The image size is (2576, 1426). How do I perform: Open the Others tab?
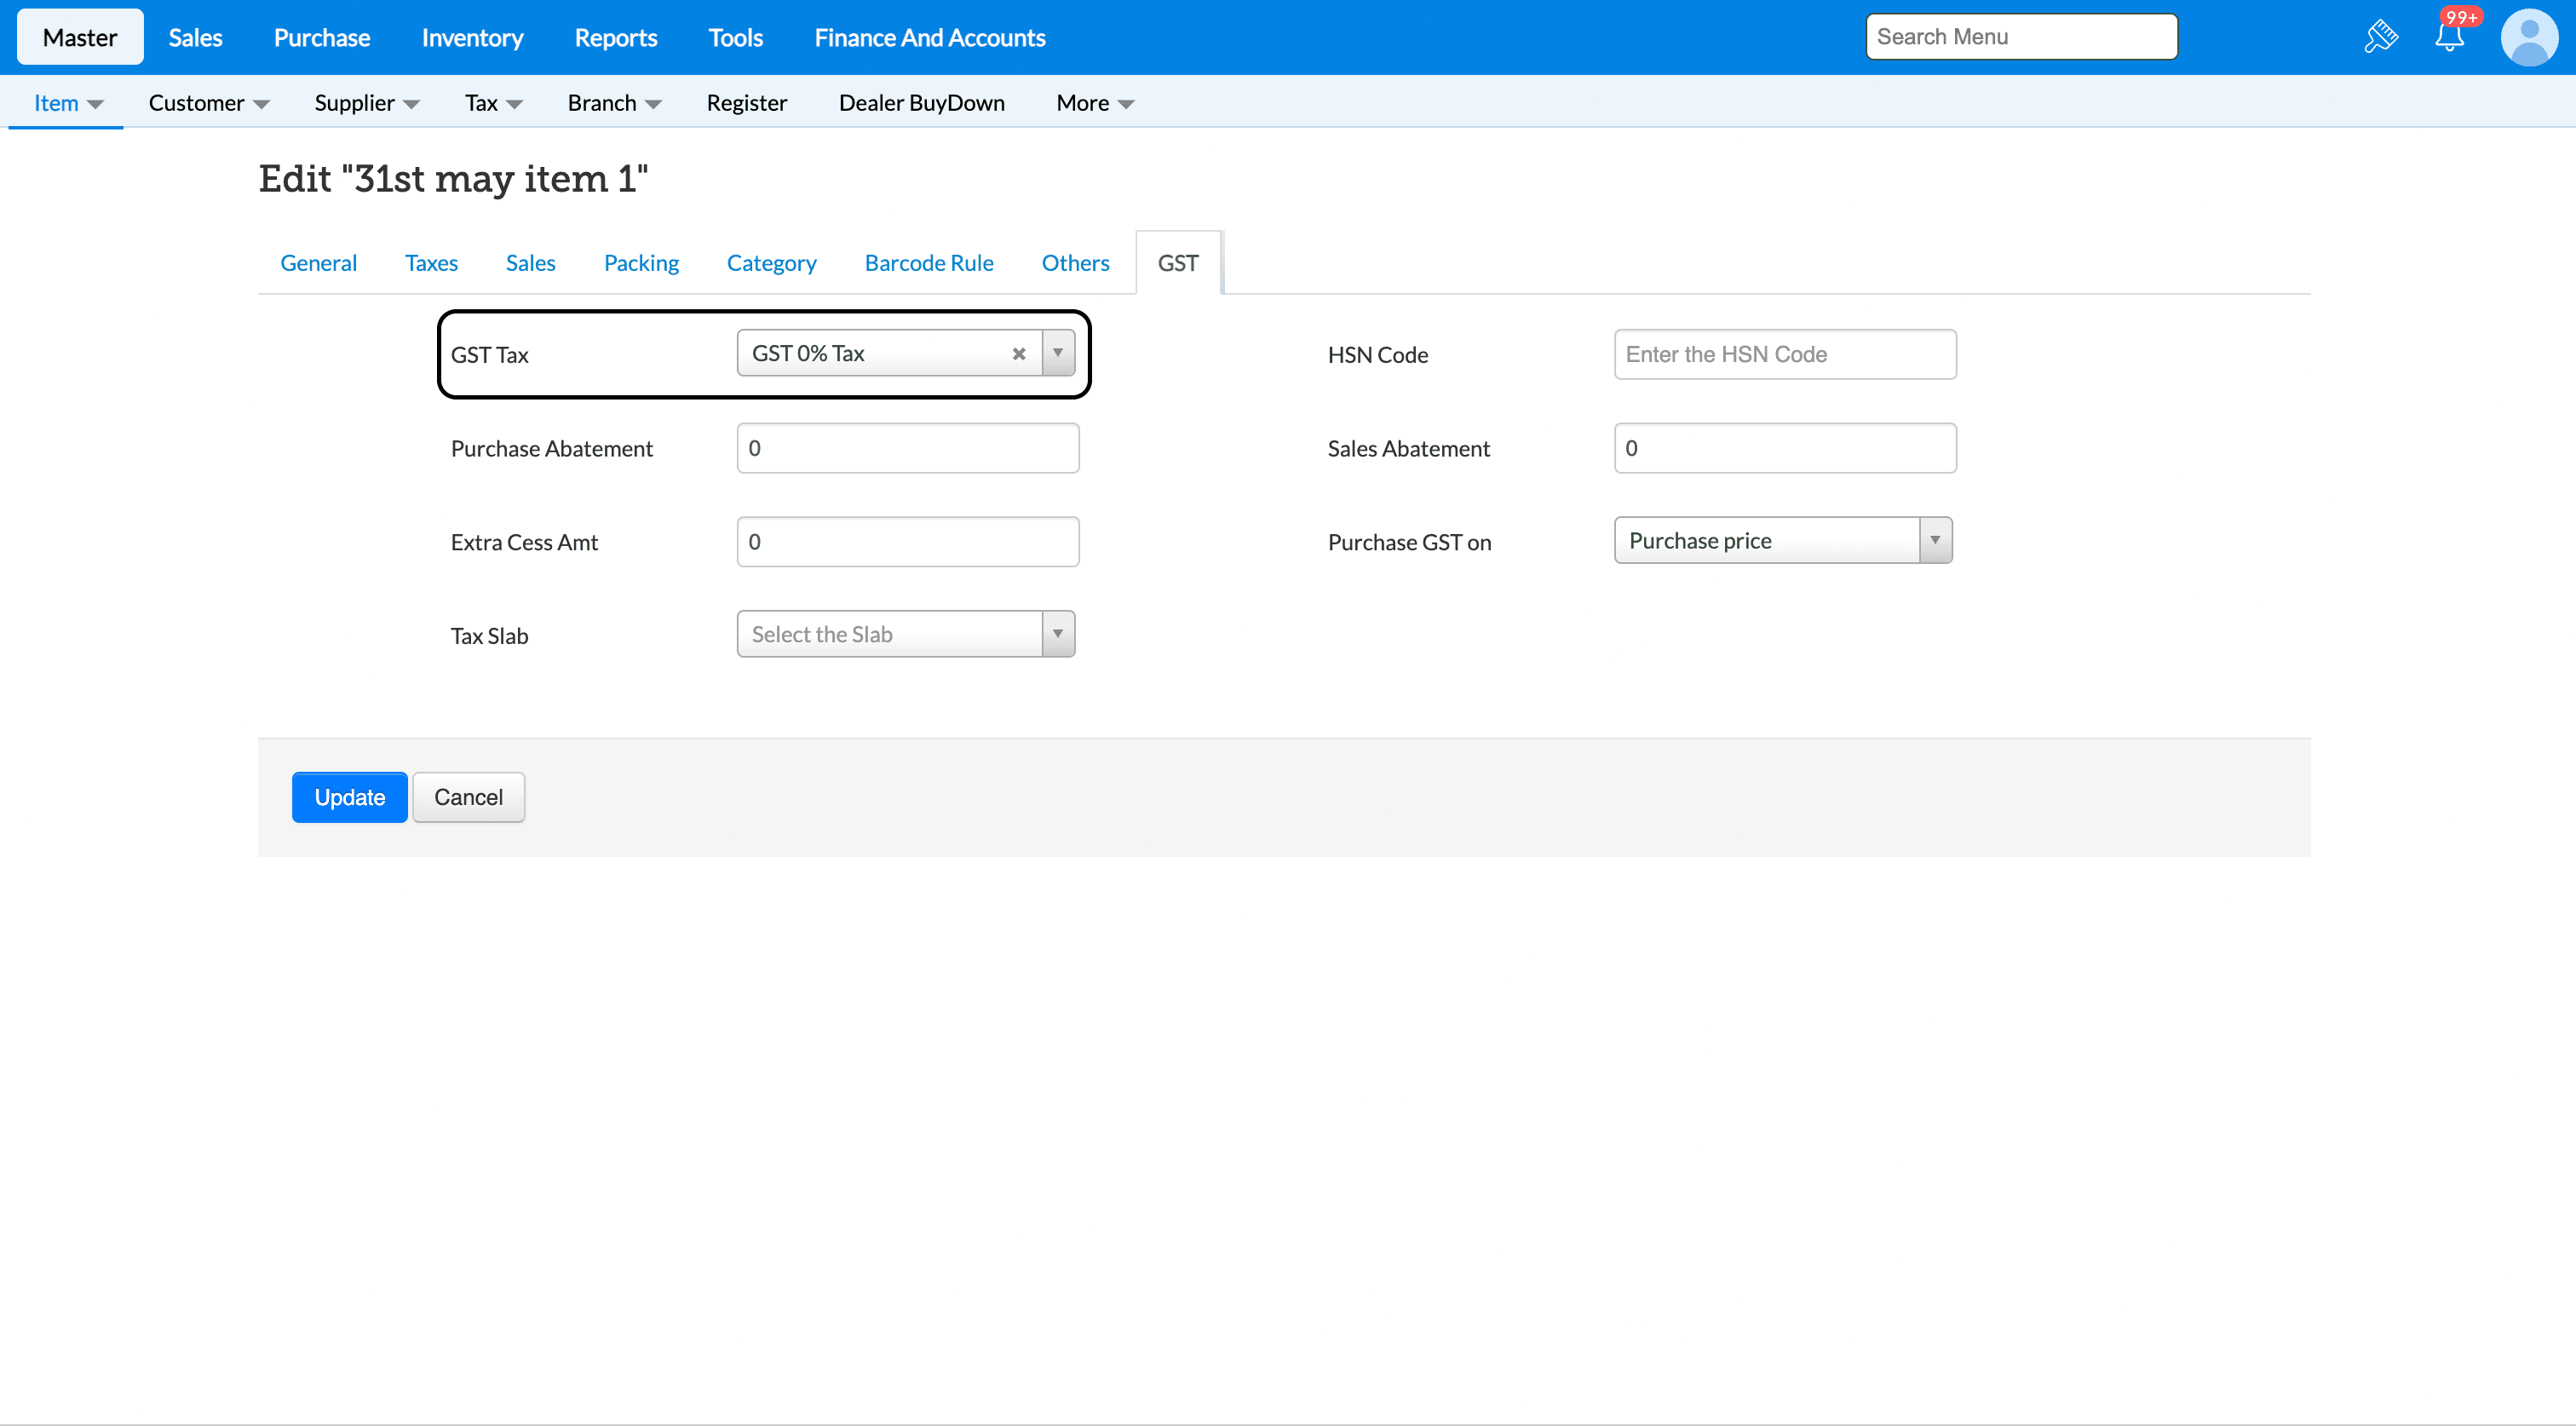pyautogui.click(x=1075, y=263)
